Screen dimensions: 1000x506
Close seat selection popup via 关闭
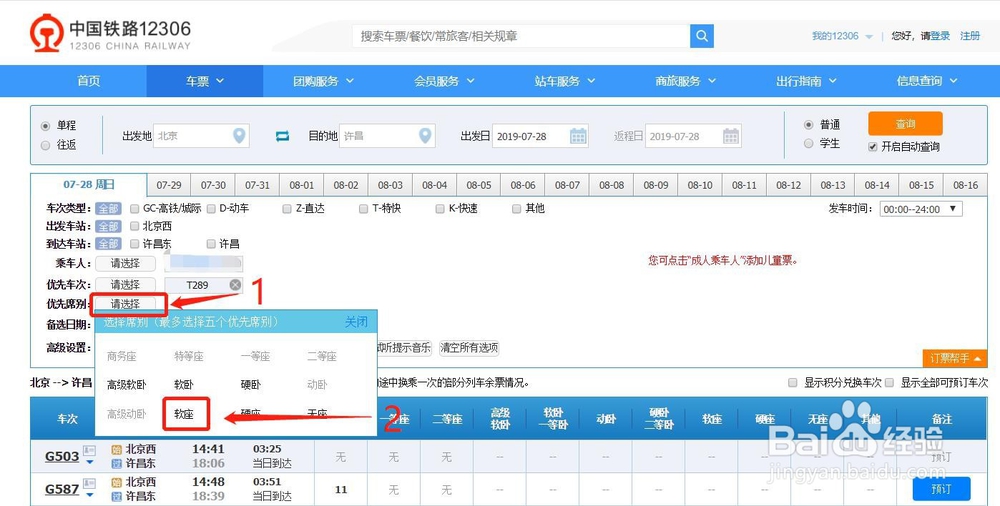point(357,322)
